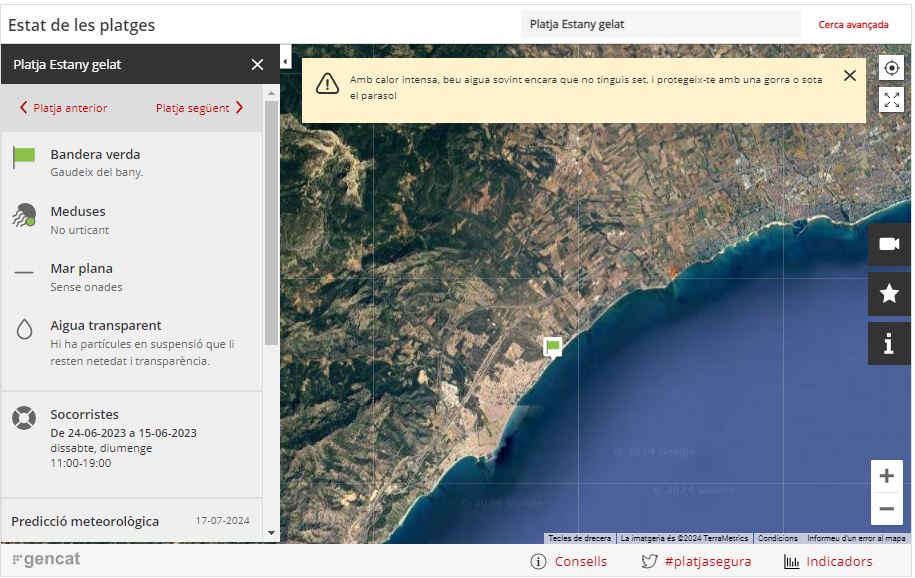Add beach to favorites with star
This screenshot has height=578, width=915.
coord(889,294)
